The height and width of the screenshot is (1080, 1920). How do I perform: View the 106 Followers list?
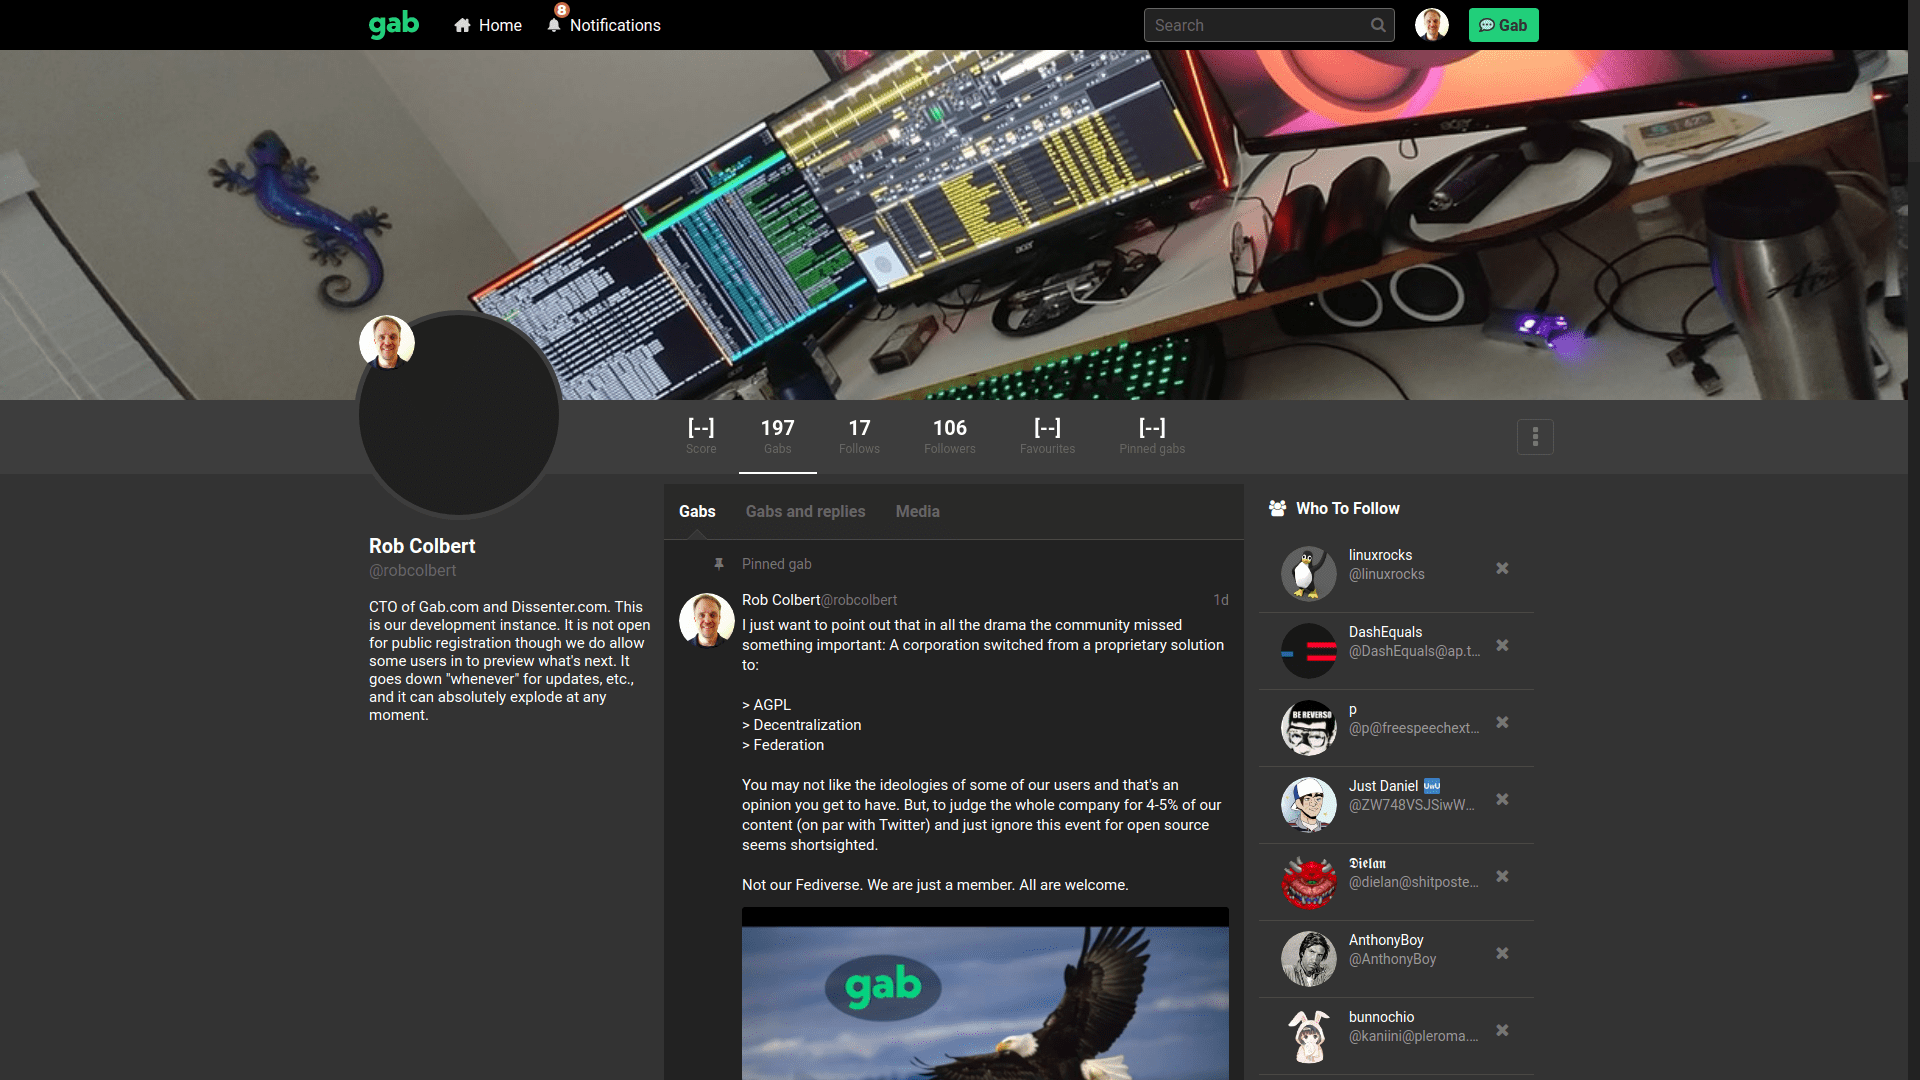949,436
